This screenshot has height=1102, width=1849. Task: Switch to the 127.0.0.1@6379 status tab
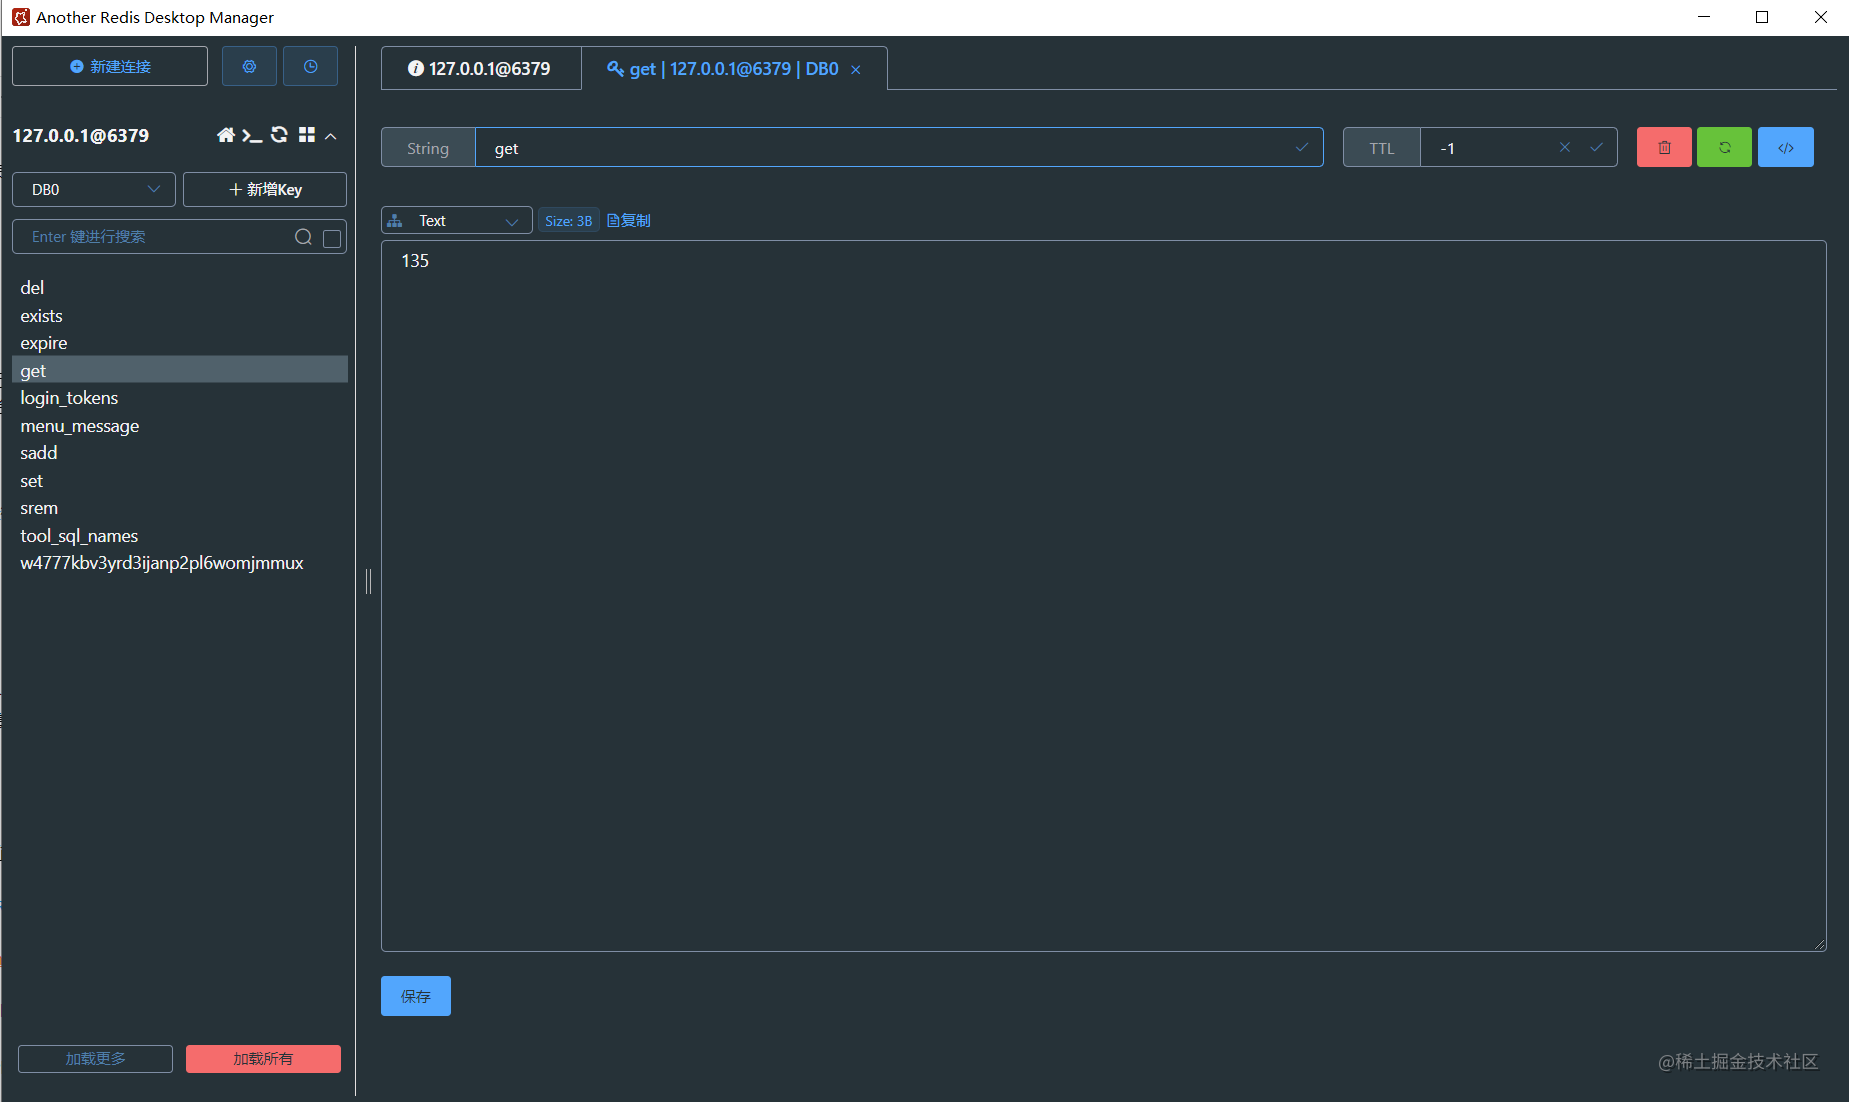pyautogui.click(x=480, y=68)
